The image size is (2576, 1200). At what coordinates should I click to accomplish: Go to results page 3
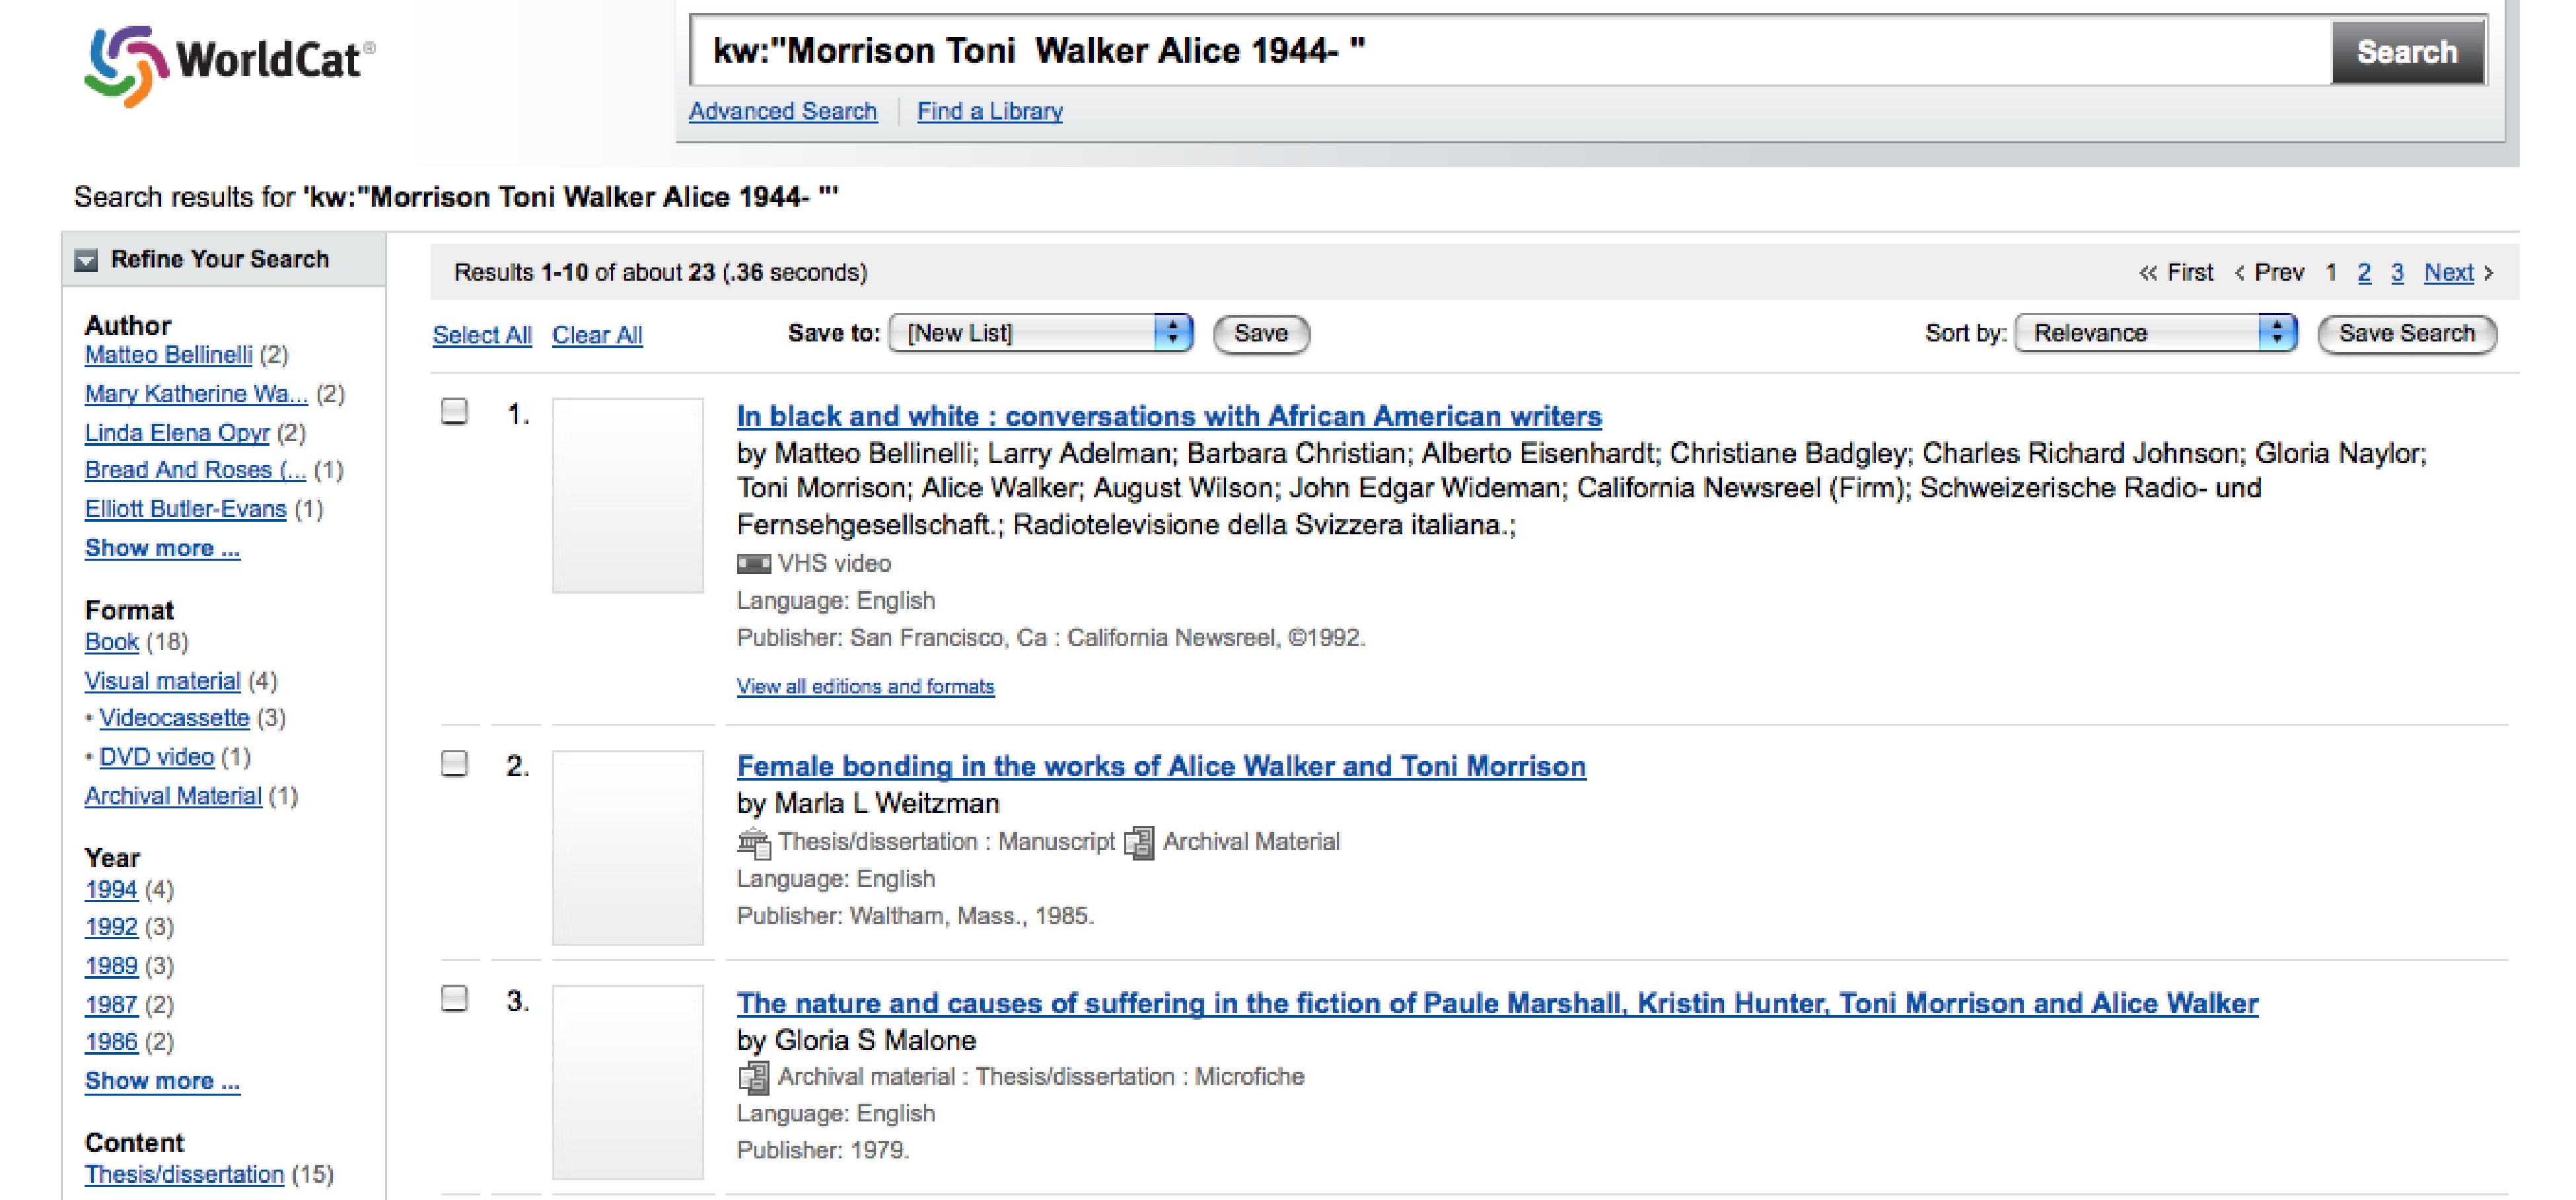(x=2397, y=272)
